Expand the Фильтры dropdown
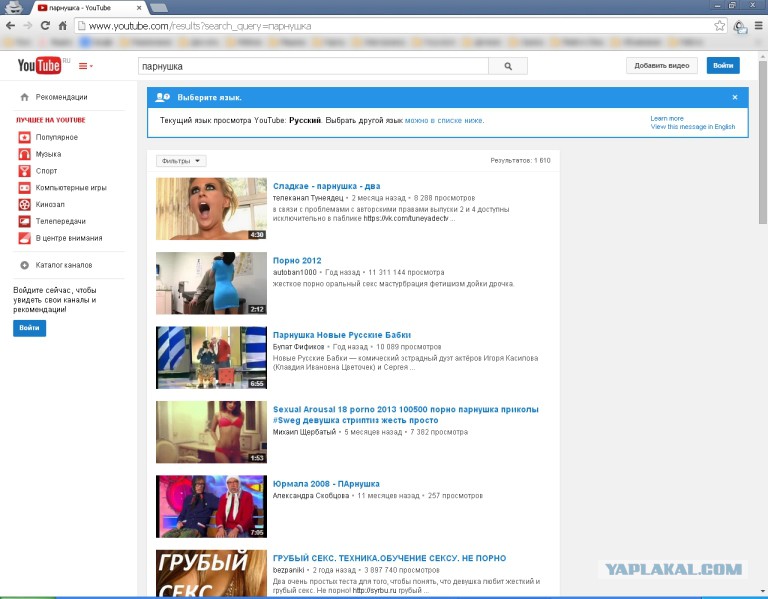 coord(181,160)
